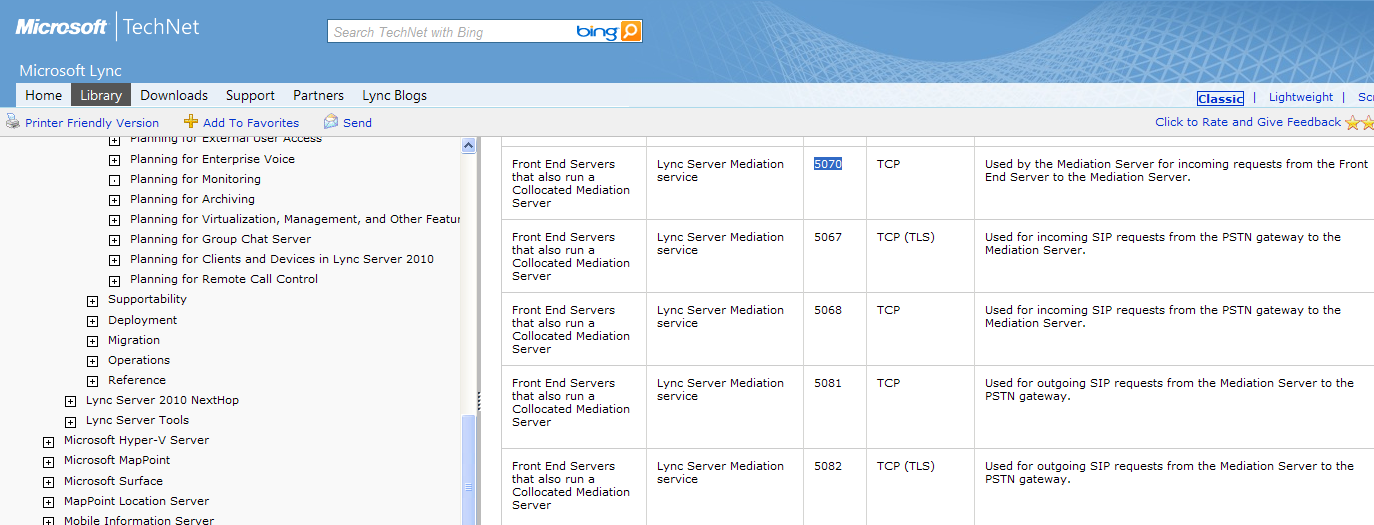Click the envelope icon beside Send
Image resolution: width=1374 pixels, height=525 pixels.
(x=331, y=122)
